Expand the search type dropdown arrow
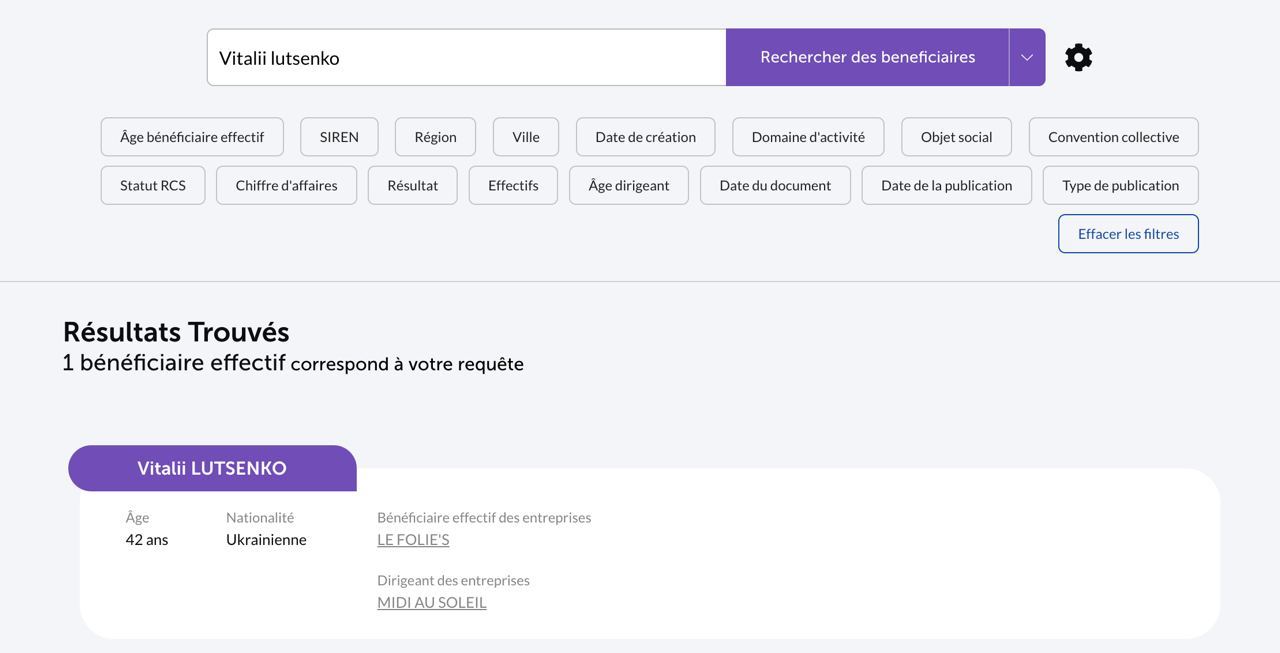Screen dimensions: 1280x653 pos(1027,57)
